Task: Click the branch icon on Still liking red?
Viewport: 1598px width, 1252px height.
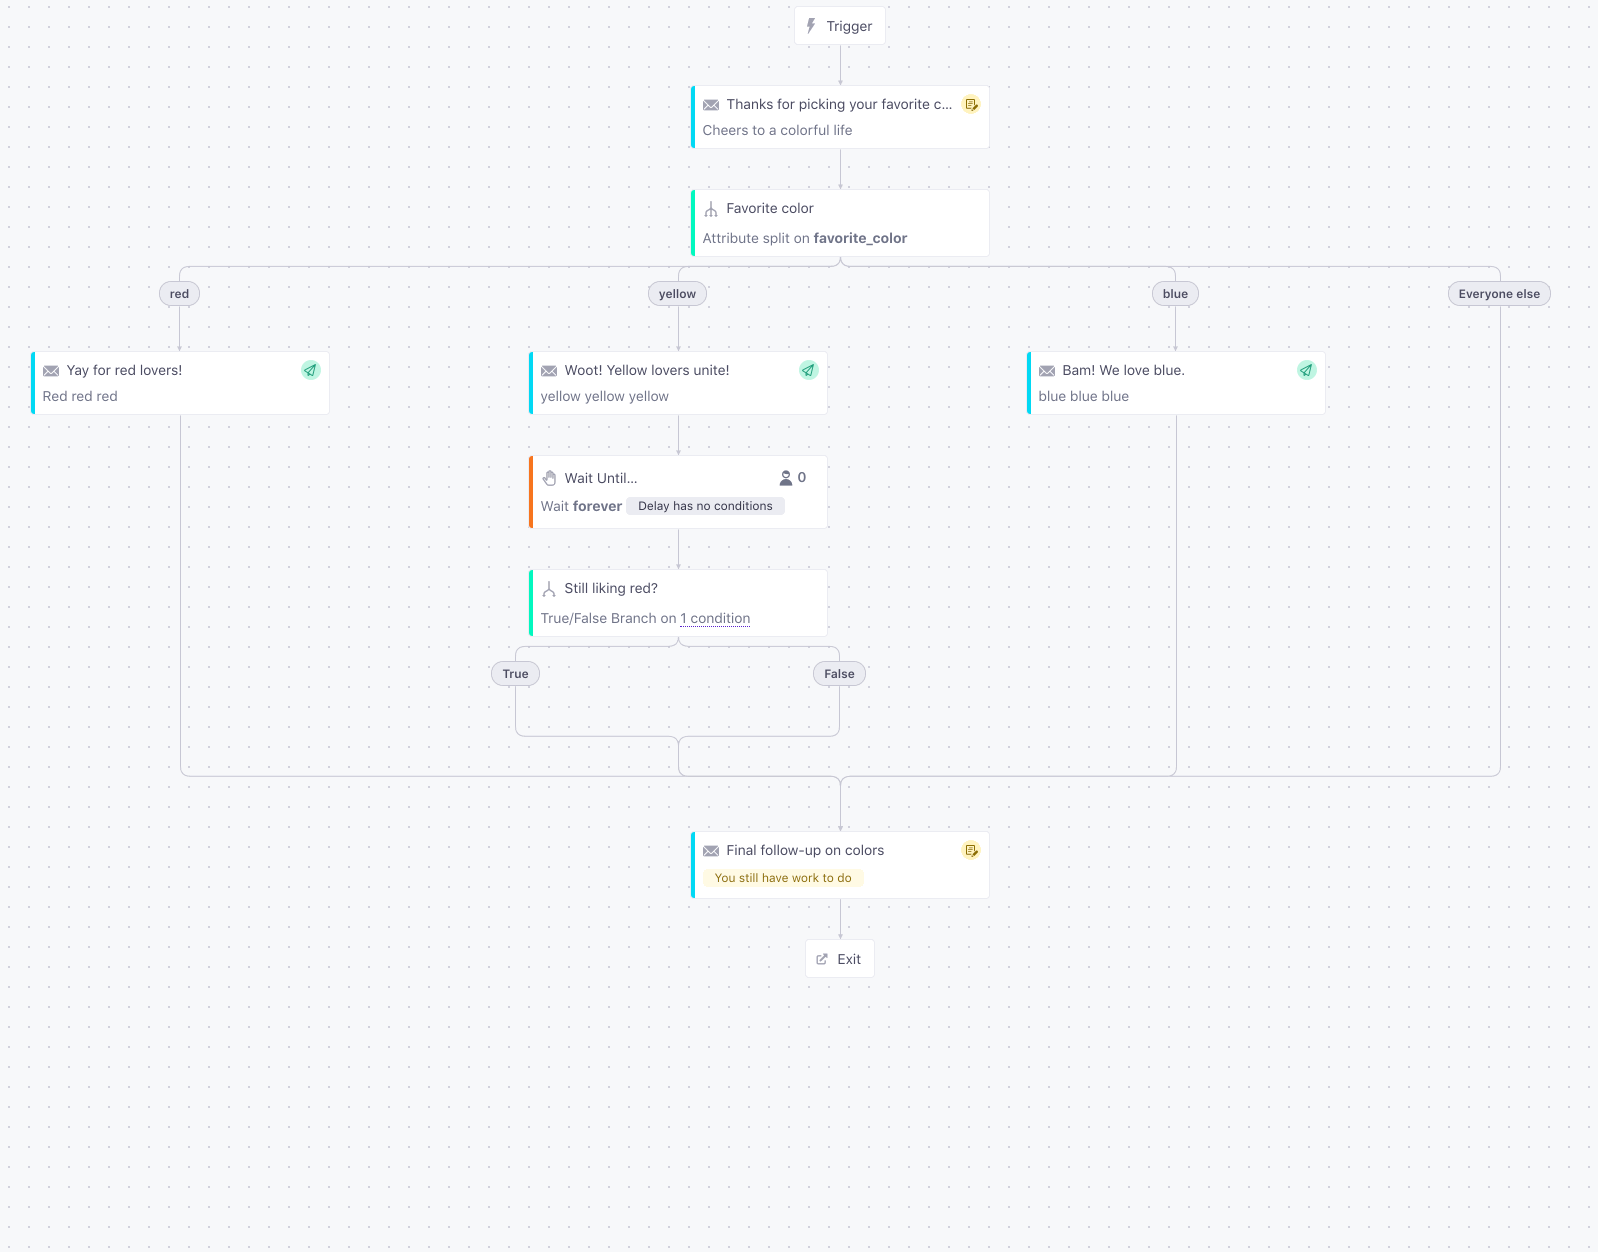Action: tap(549, 589)
